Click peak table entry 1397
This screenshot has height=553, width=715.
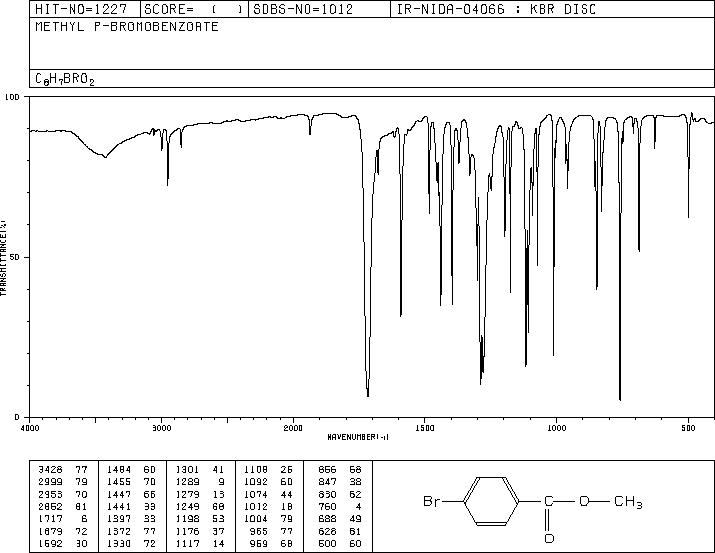(119, 519)
